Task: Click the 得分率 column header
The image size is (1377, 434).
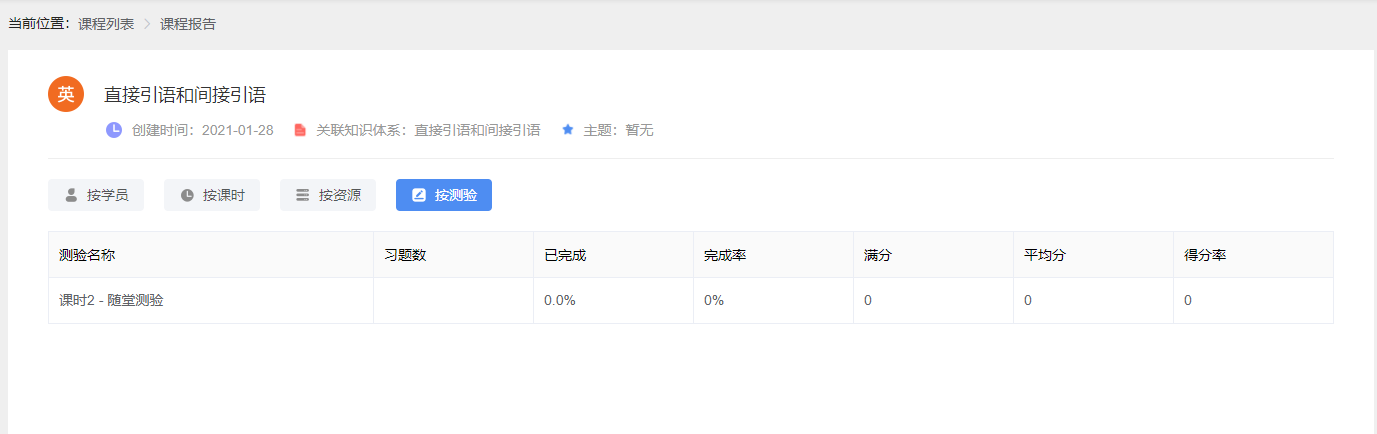Action: coord(1205,255)
